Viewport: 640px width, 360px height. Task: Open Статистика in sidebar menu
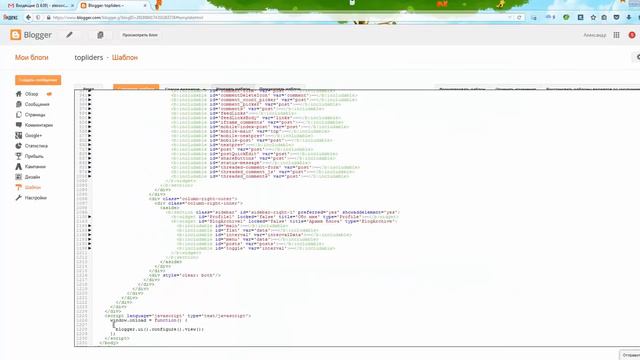(x=36, y=146)
